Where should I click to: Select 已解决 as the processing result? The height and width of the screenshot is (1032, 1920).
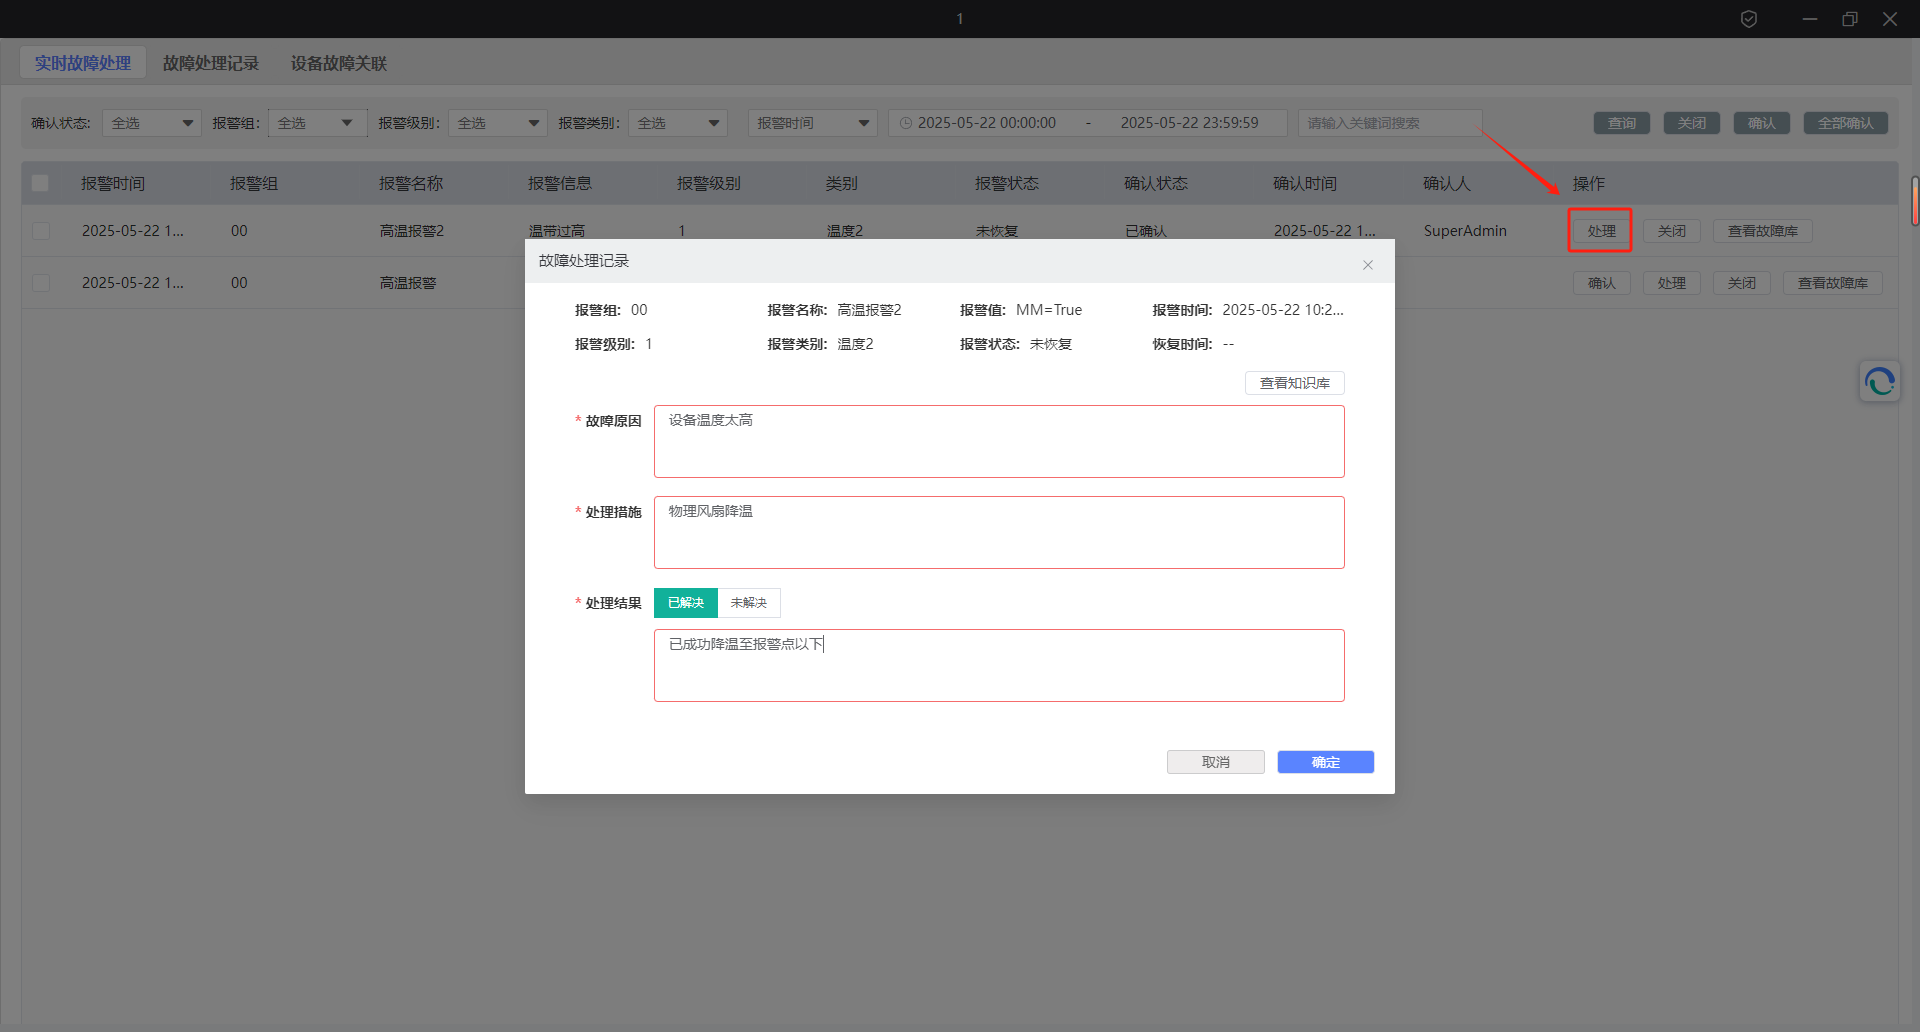(686, 603)
